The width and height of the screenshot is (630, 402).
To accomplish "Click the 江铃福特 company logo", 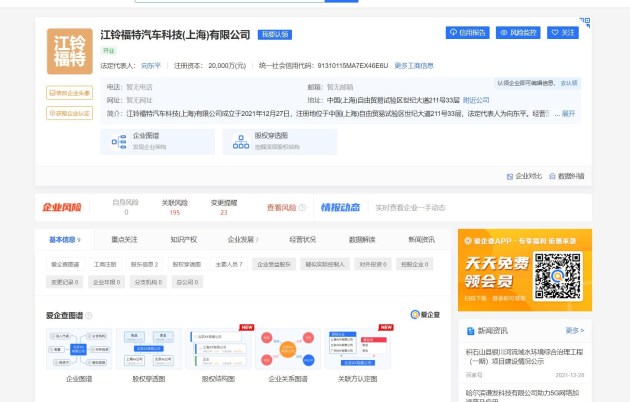I will tap(70, 51).
